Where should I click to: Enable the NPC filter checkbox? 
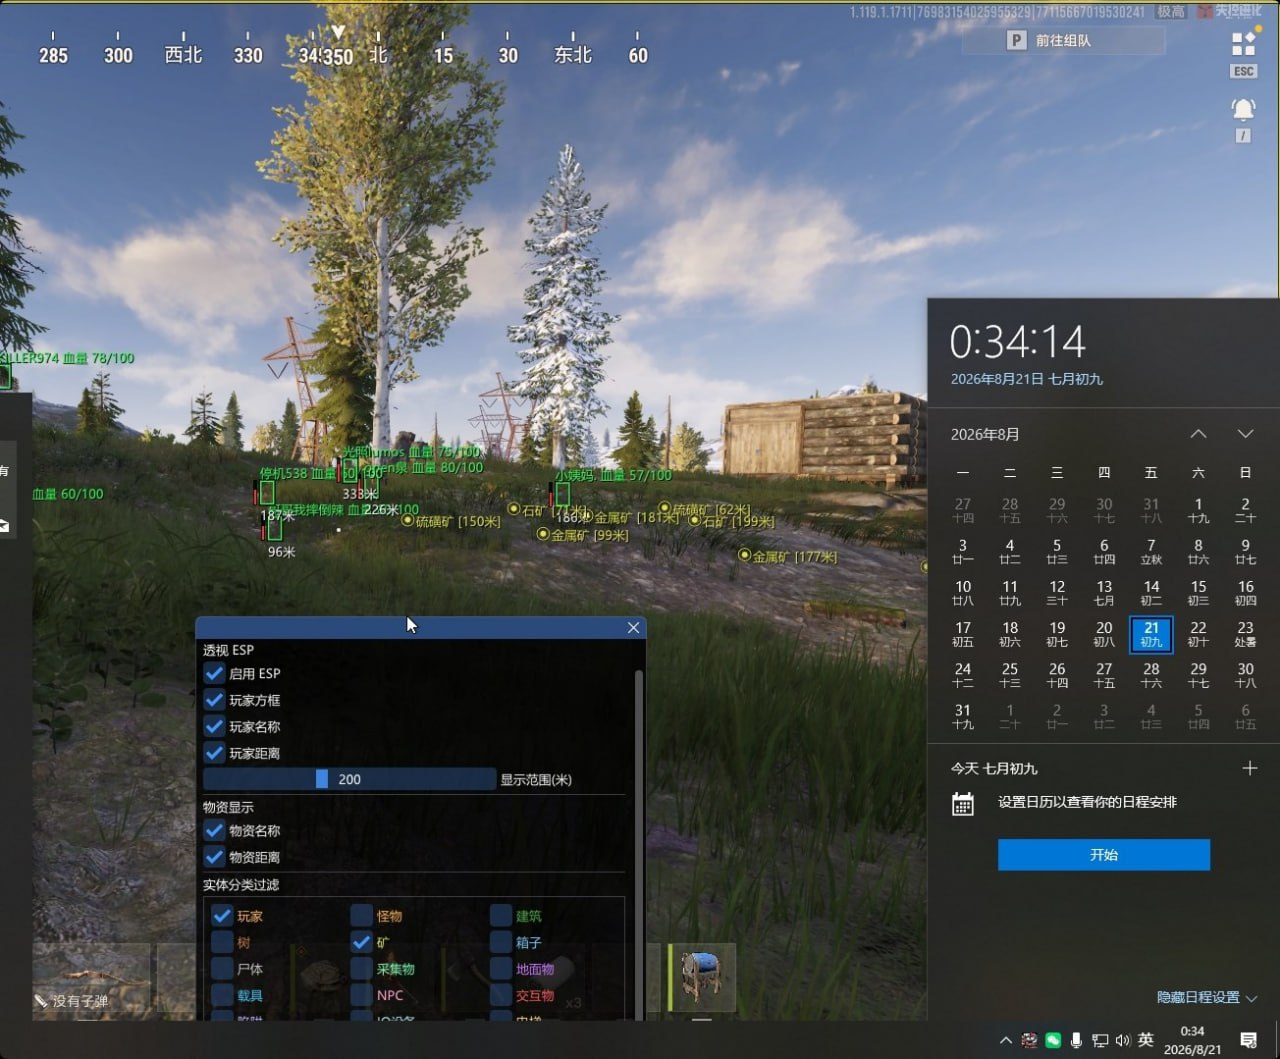(361, 995)
